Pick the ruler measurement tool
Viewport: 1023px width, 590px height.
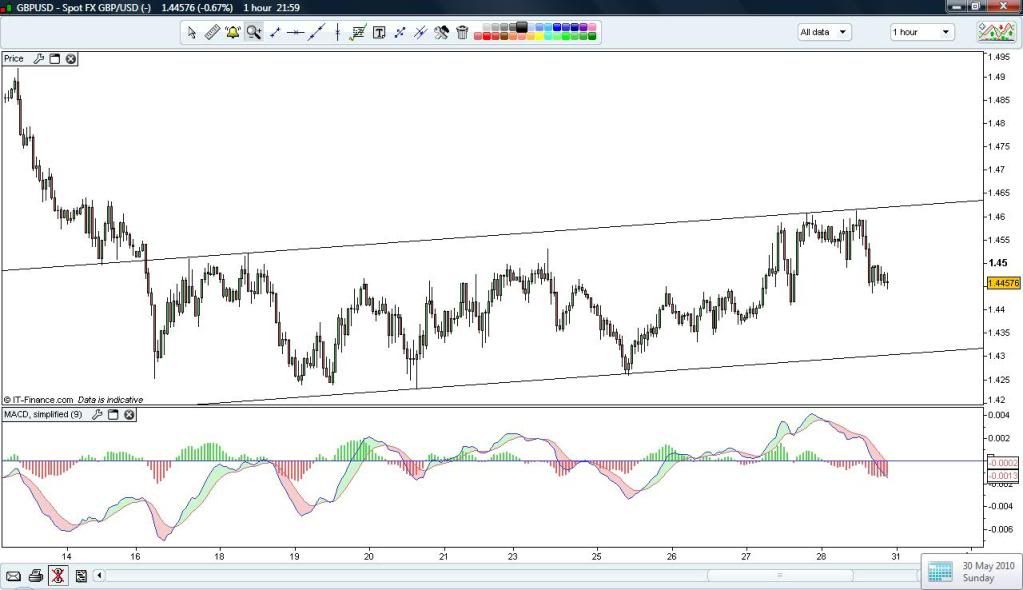[212, 32]
